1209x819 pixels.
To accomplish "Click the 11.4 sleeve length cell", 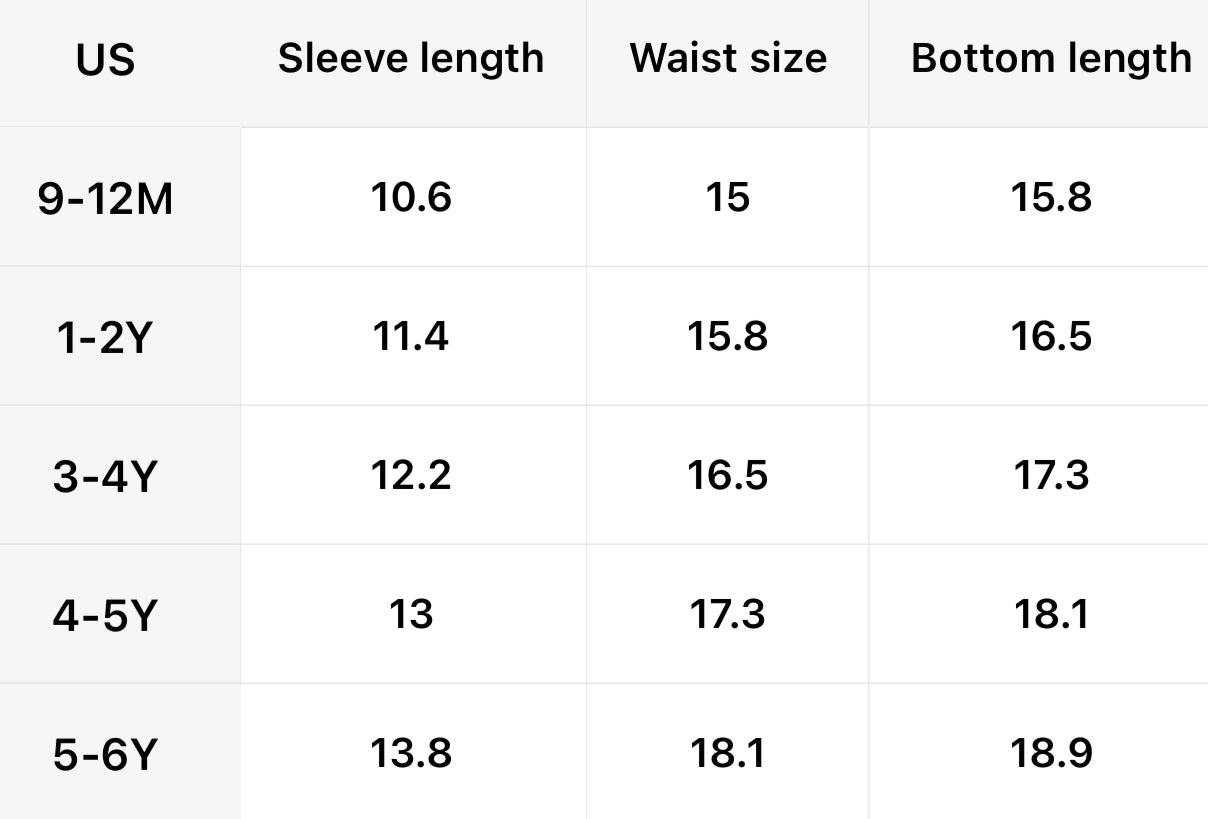I will [411, 336].
